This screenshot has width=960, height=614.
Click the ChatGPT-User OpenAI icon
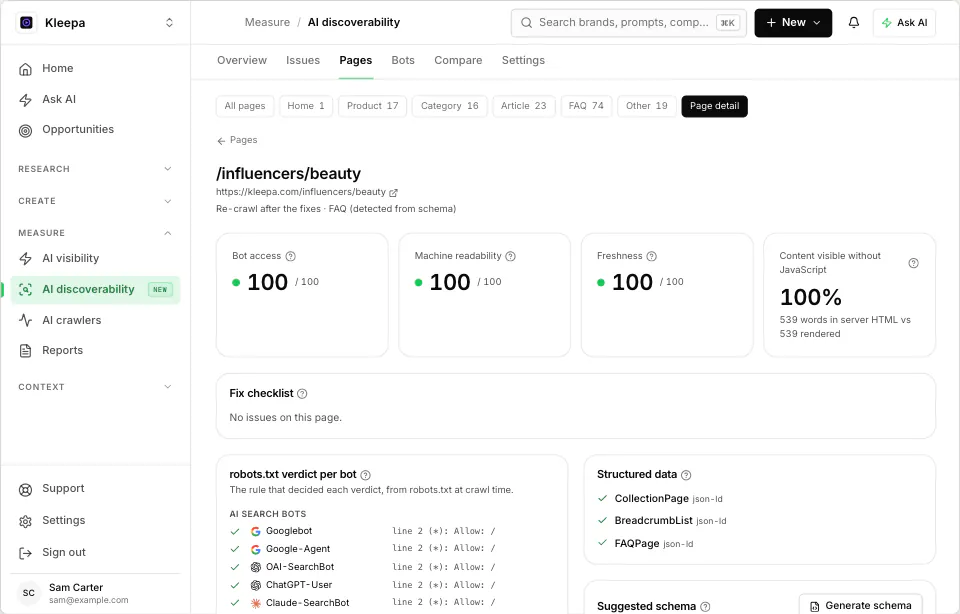coord(256,585)
